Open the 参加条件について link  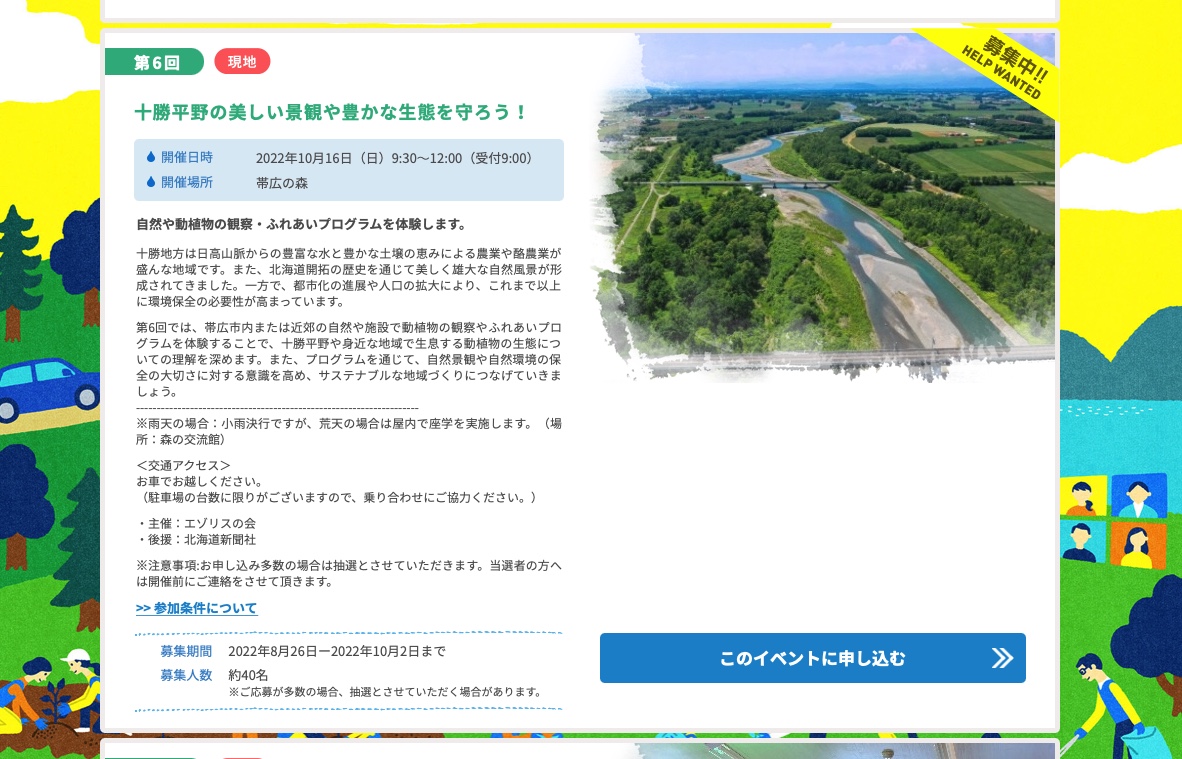tap(197, 608)
